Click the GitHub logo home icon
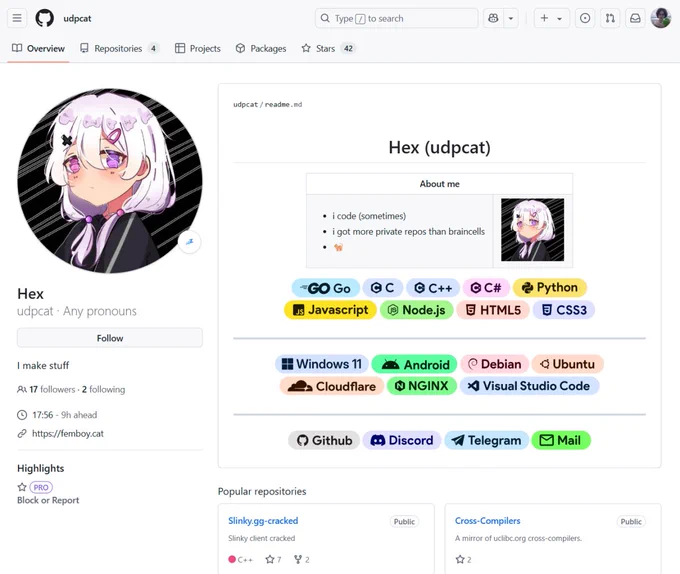 (45, 18)
